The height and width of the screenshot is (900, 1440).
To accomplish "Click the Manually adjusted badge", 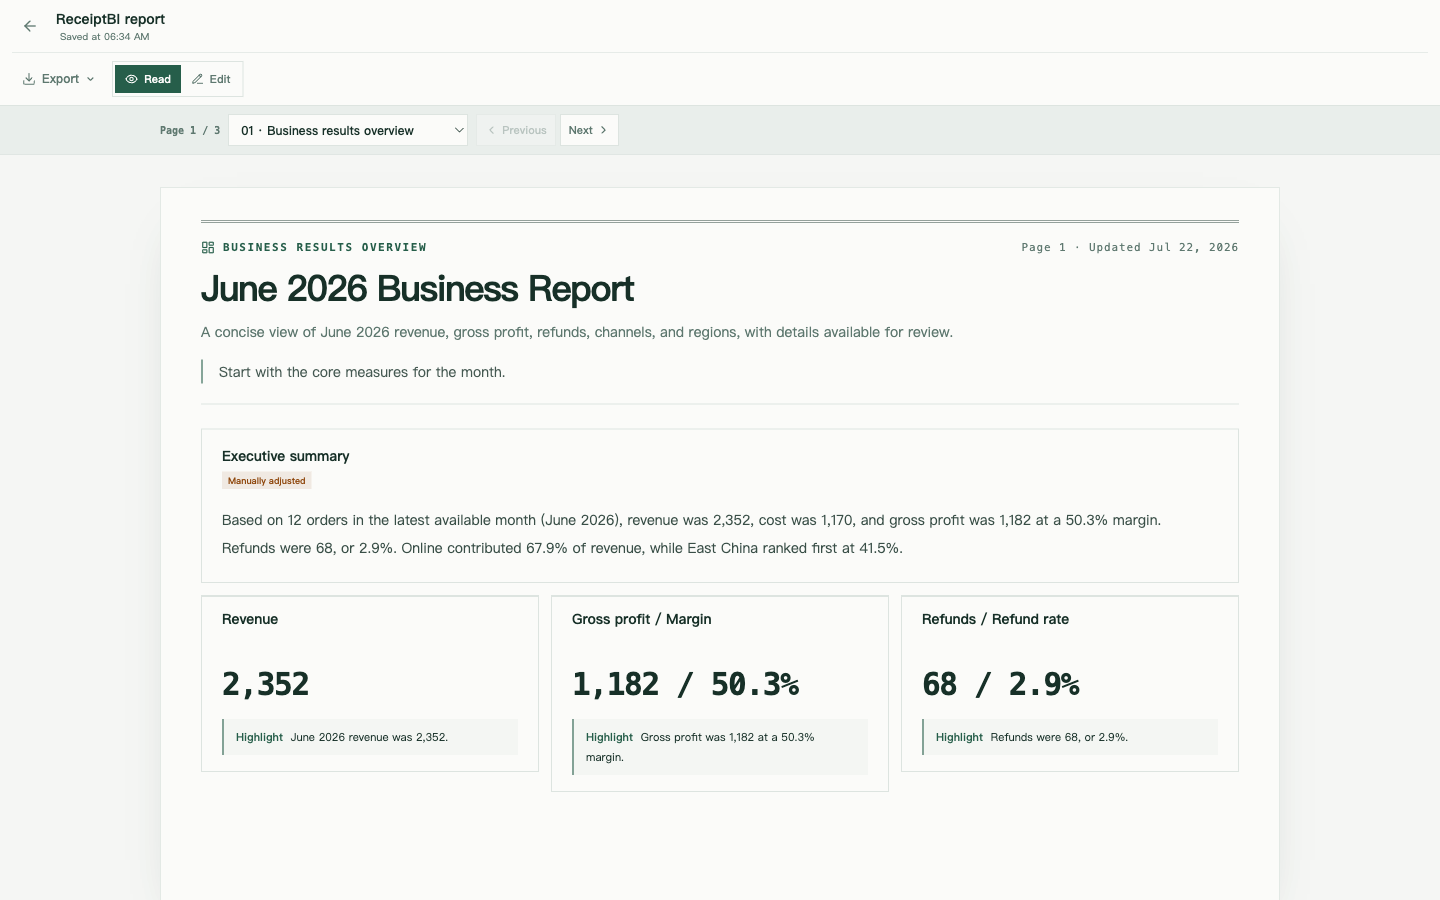I will pos(266,481).
